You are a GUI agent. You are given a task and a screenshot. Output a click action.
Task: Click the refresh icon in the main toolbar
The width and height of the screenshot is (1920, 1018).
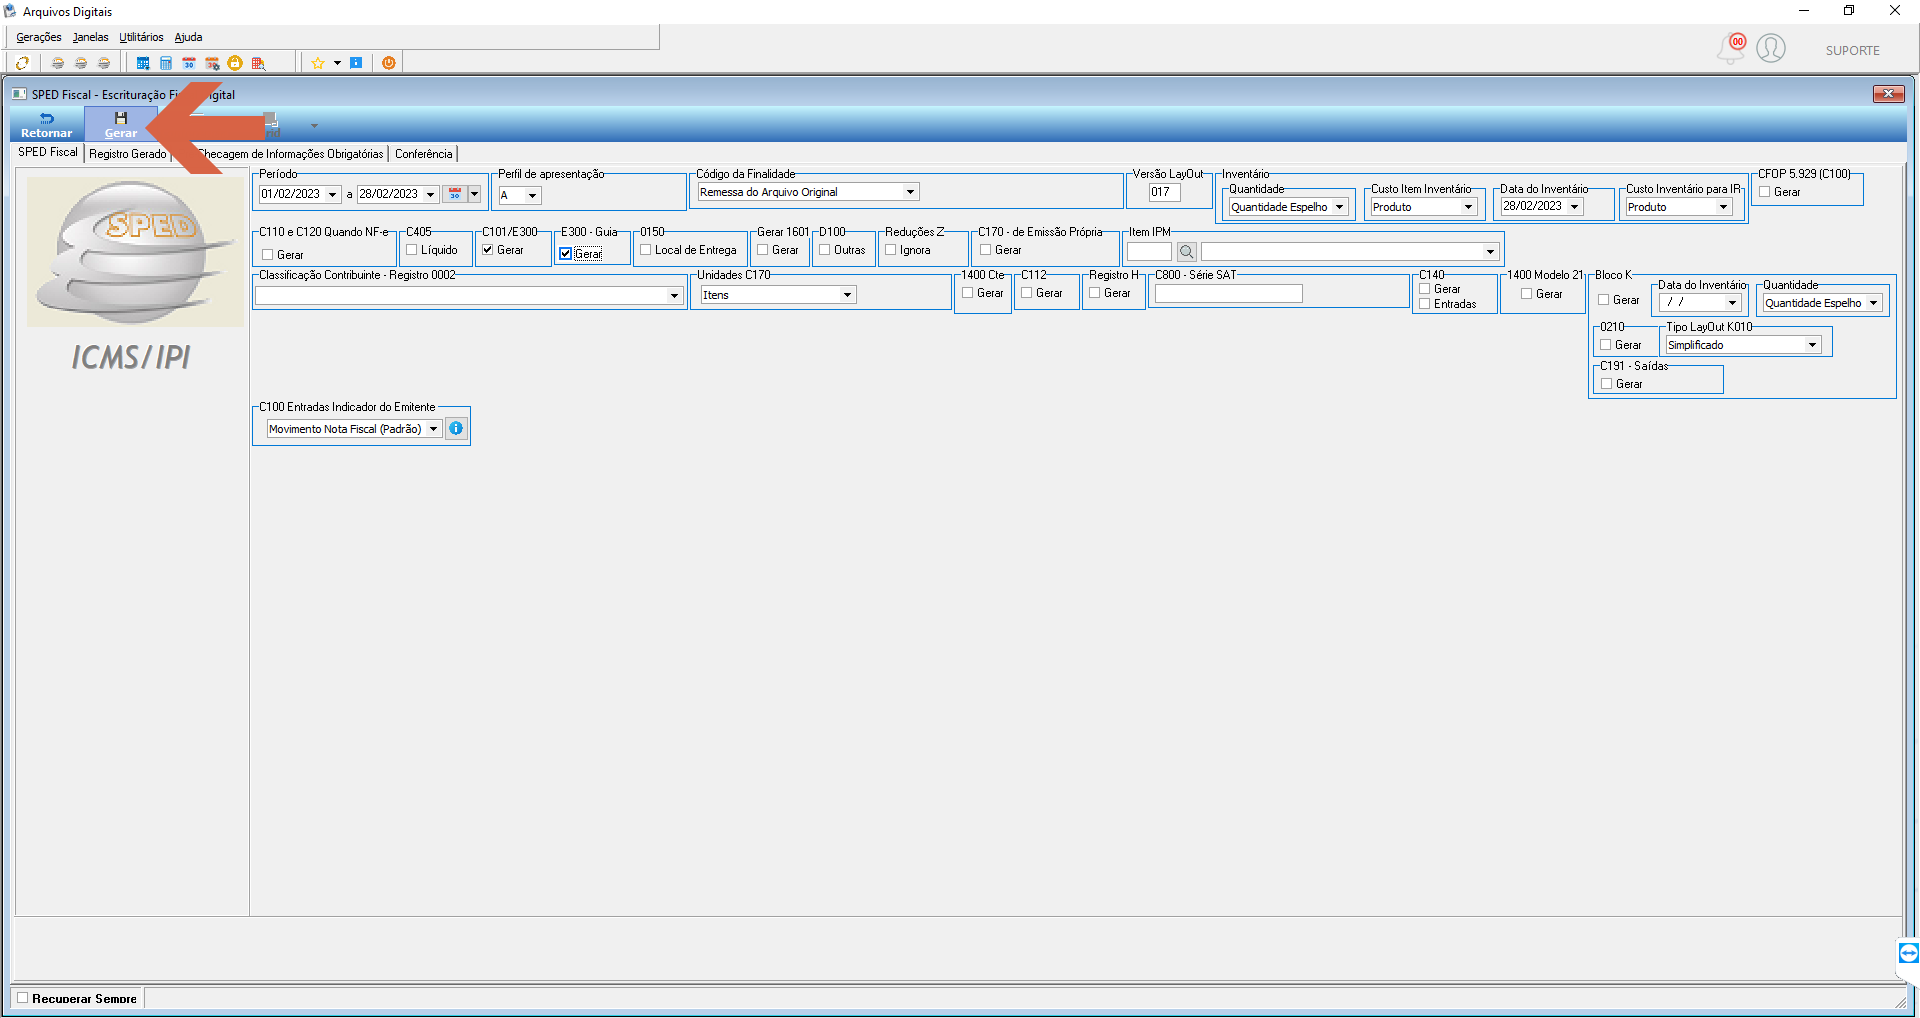point(22,63)
